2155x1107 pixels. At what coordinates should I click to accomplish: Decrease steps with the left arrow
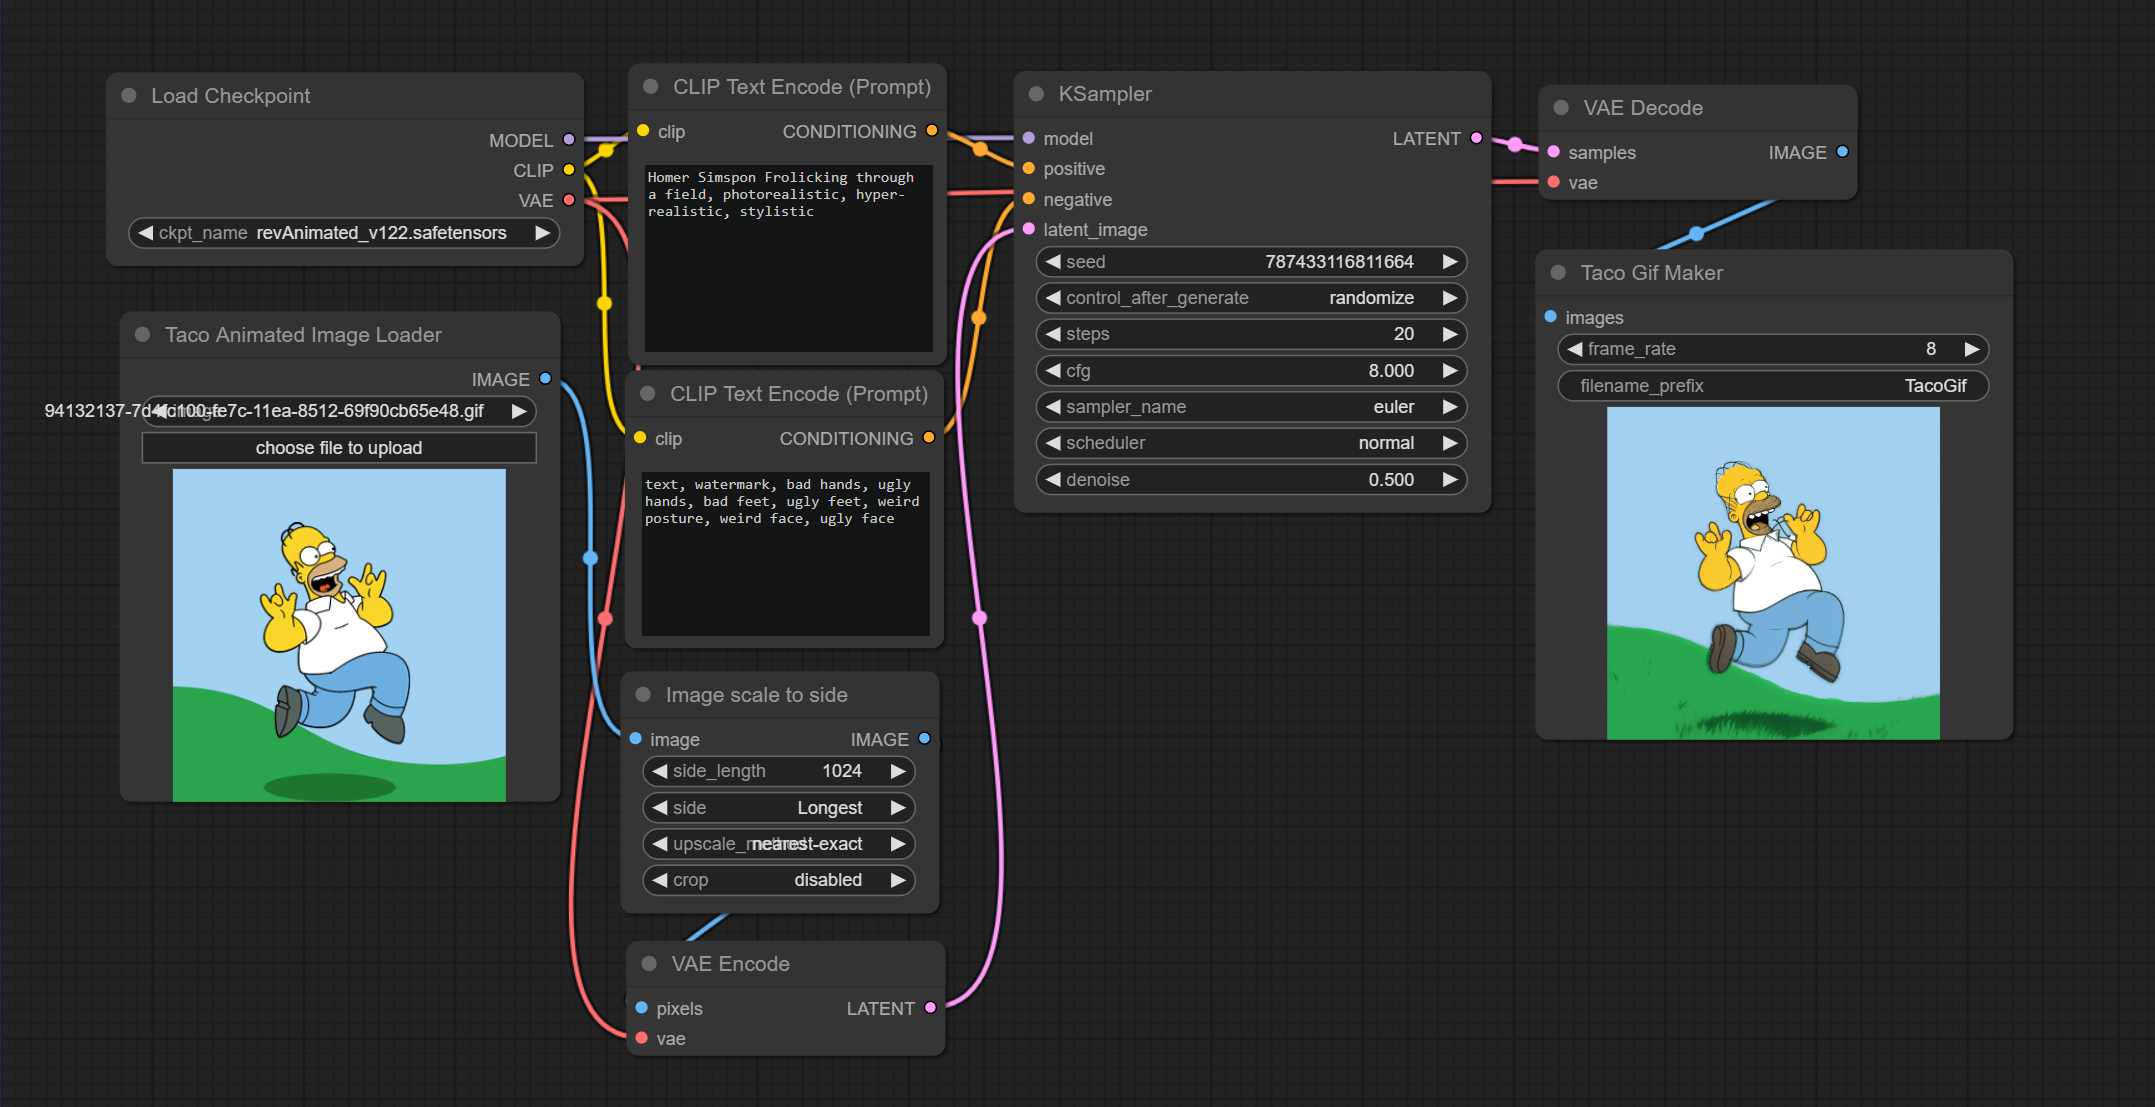tap(1053, 334)
